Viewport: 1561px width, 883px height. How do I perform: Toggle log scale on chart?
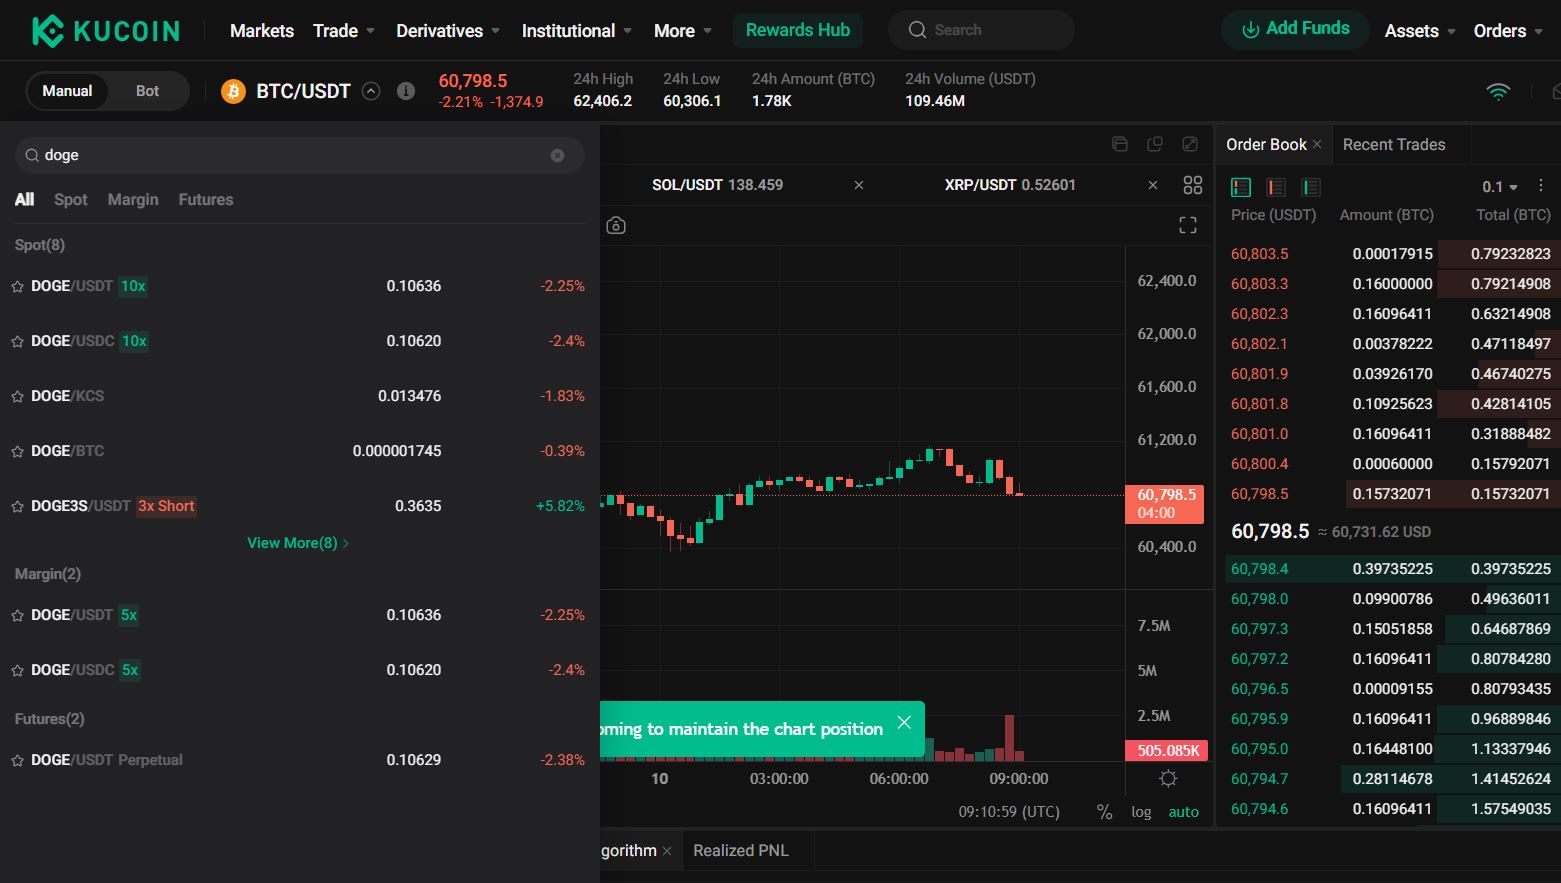click(1141, 812)
